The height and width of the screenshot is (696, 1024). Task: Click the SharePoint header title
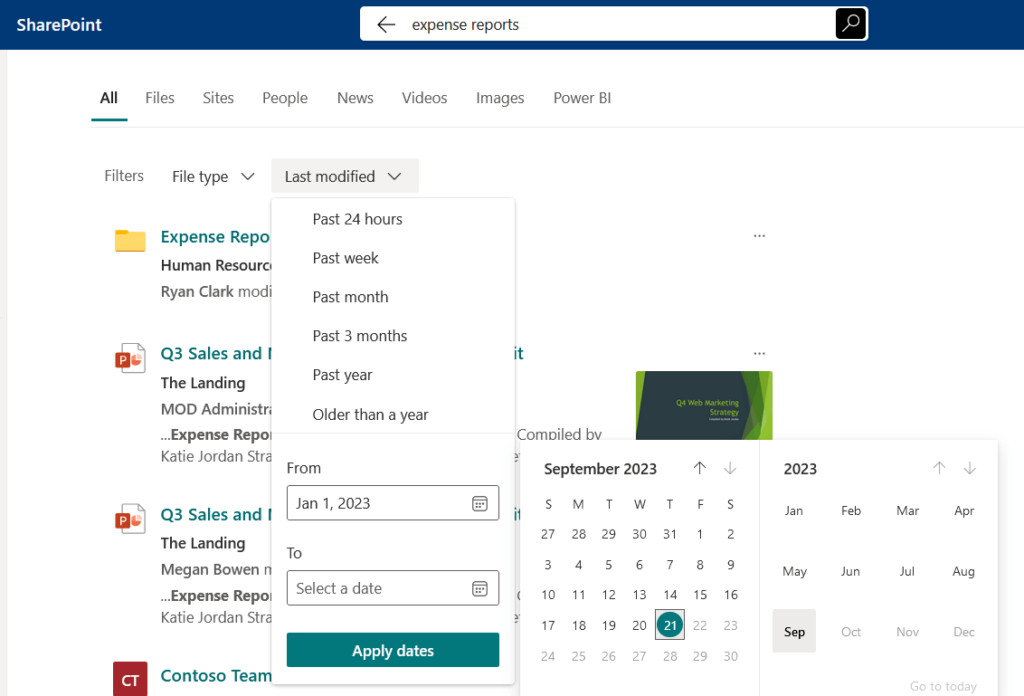59,25
